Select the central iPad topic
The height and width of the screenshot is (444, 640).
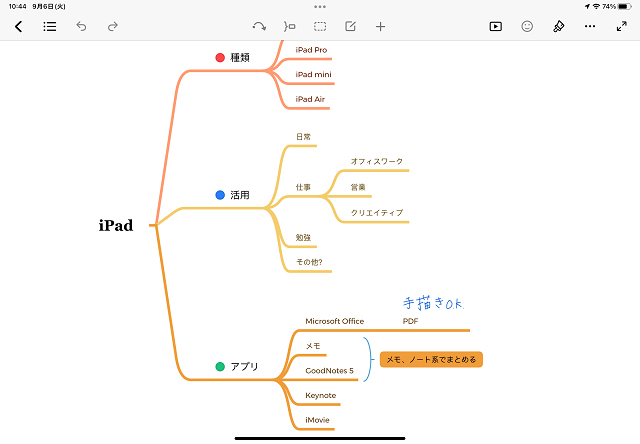pyautogui.click(x=116, y=225)
